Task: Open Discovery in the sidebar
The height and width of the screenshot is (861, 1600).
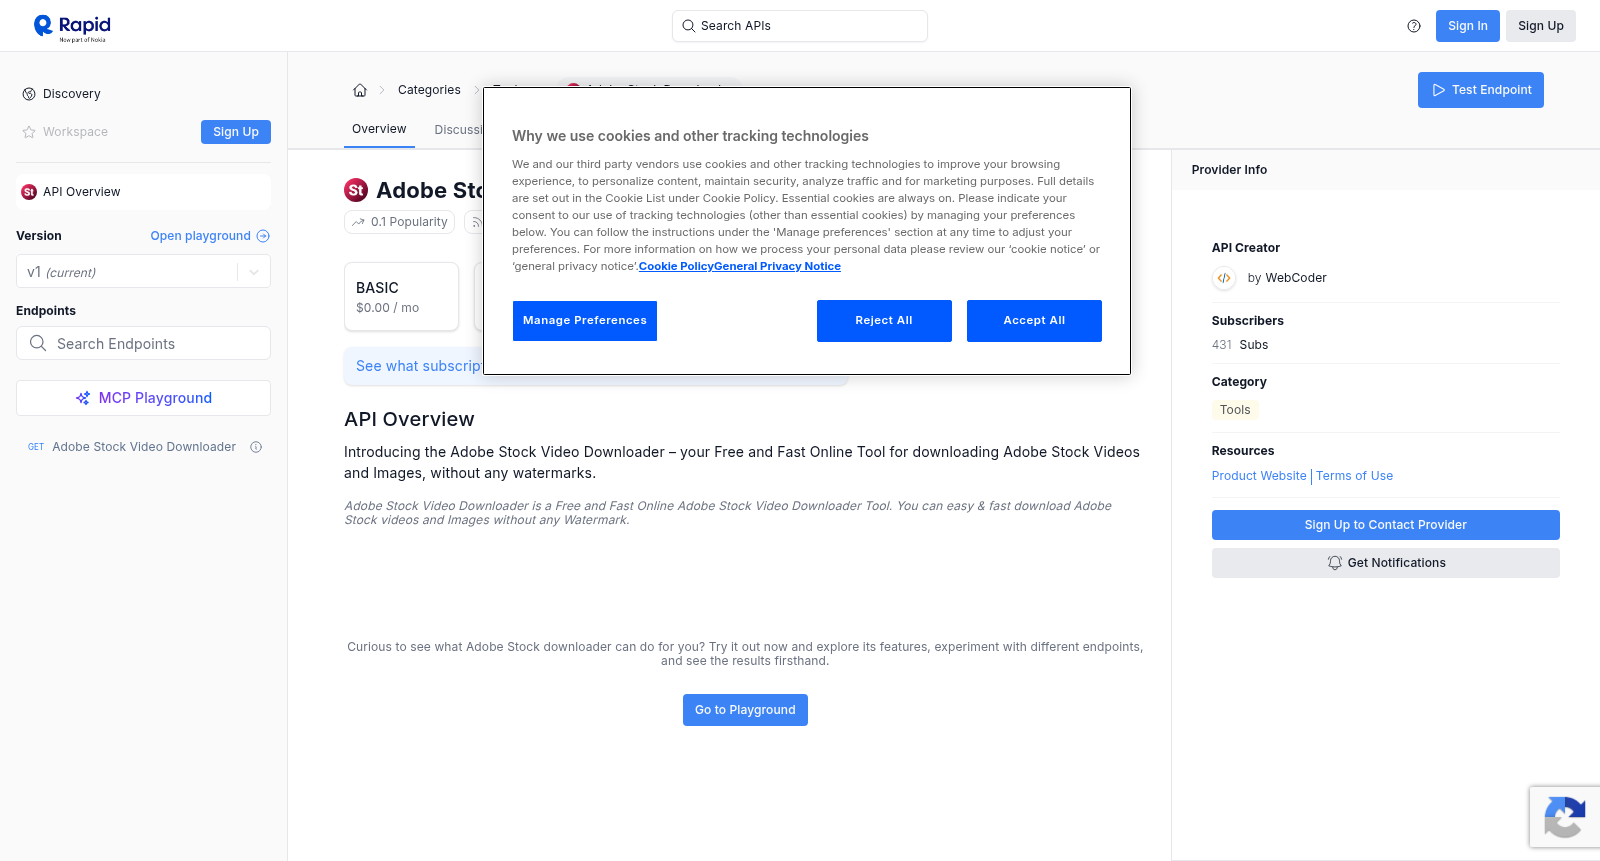Action: click(x=72, y=94)
